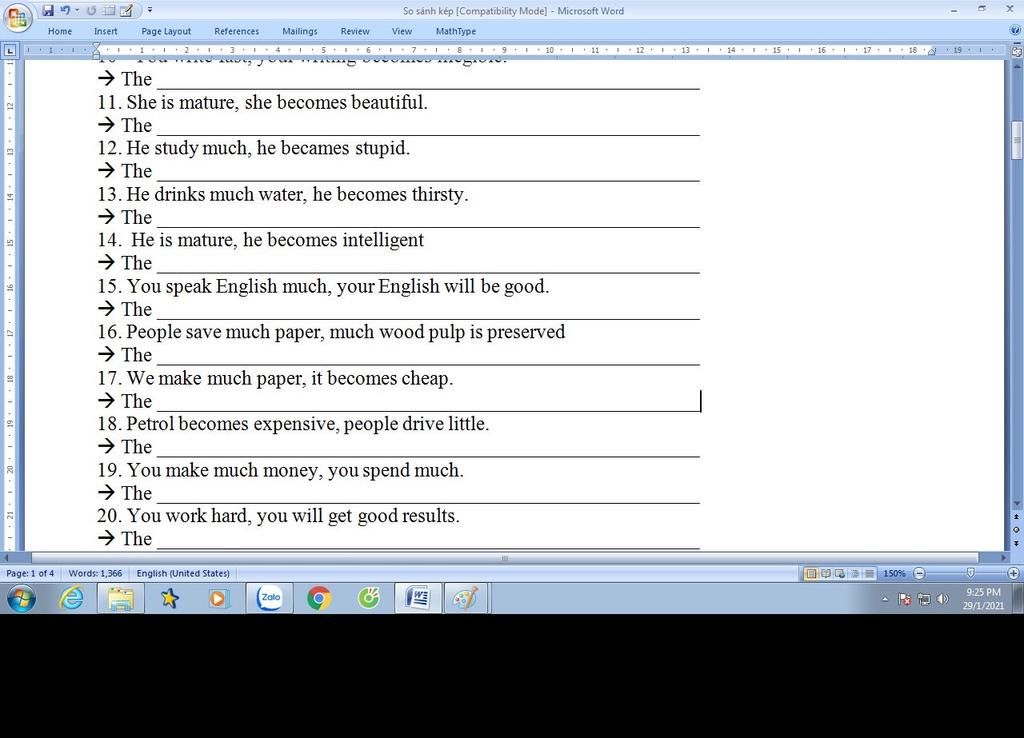Open the Office Button menu
This screenshot has height=738, width=1024.
click(x=17, y=18)
